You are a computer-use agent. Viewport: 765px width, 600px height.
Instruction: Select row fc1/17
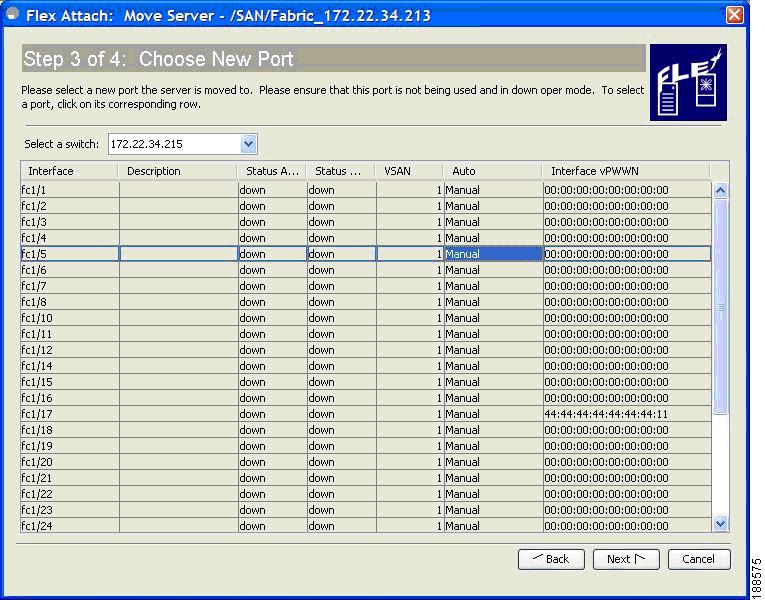[366, 414]
